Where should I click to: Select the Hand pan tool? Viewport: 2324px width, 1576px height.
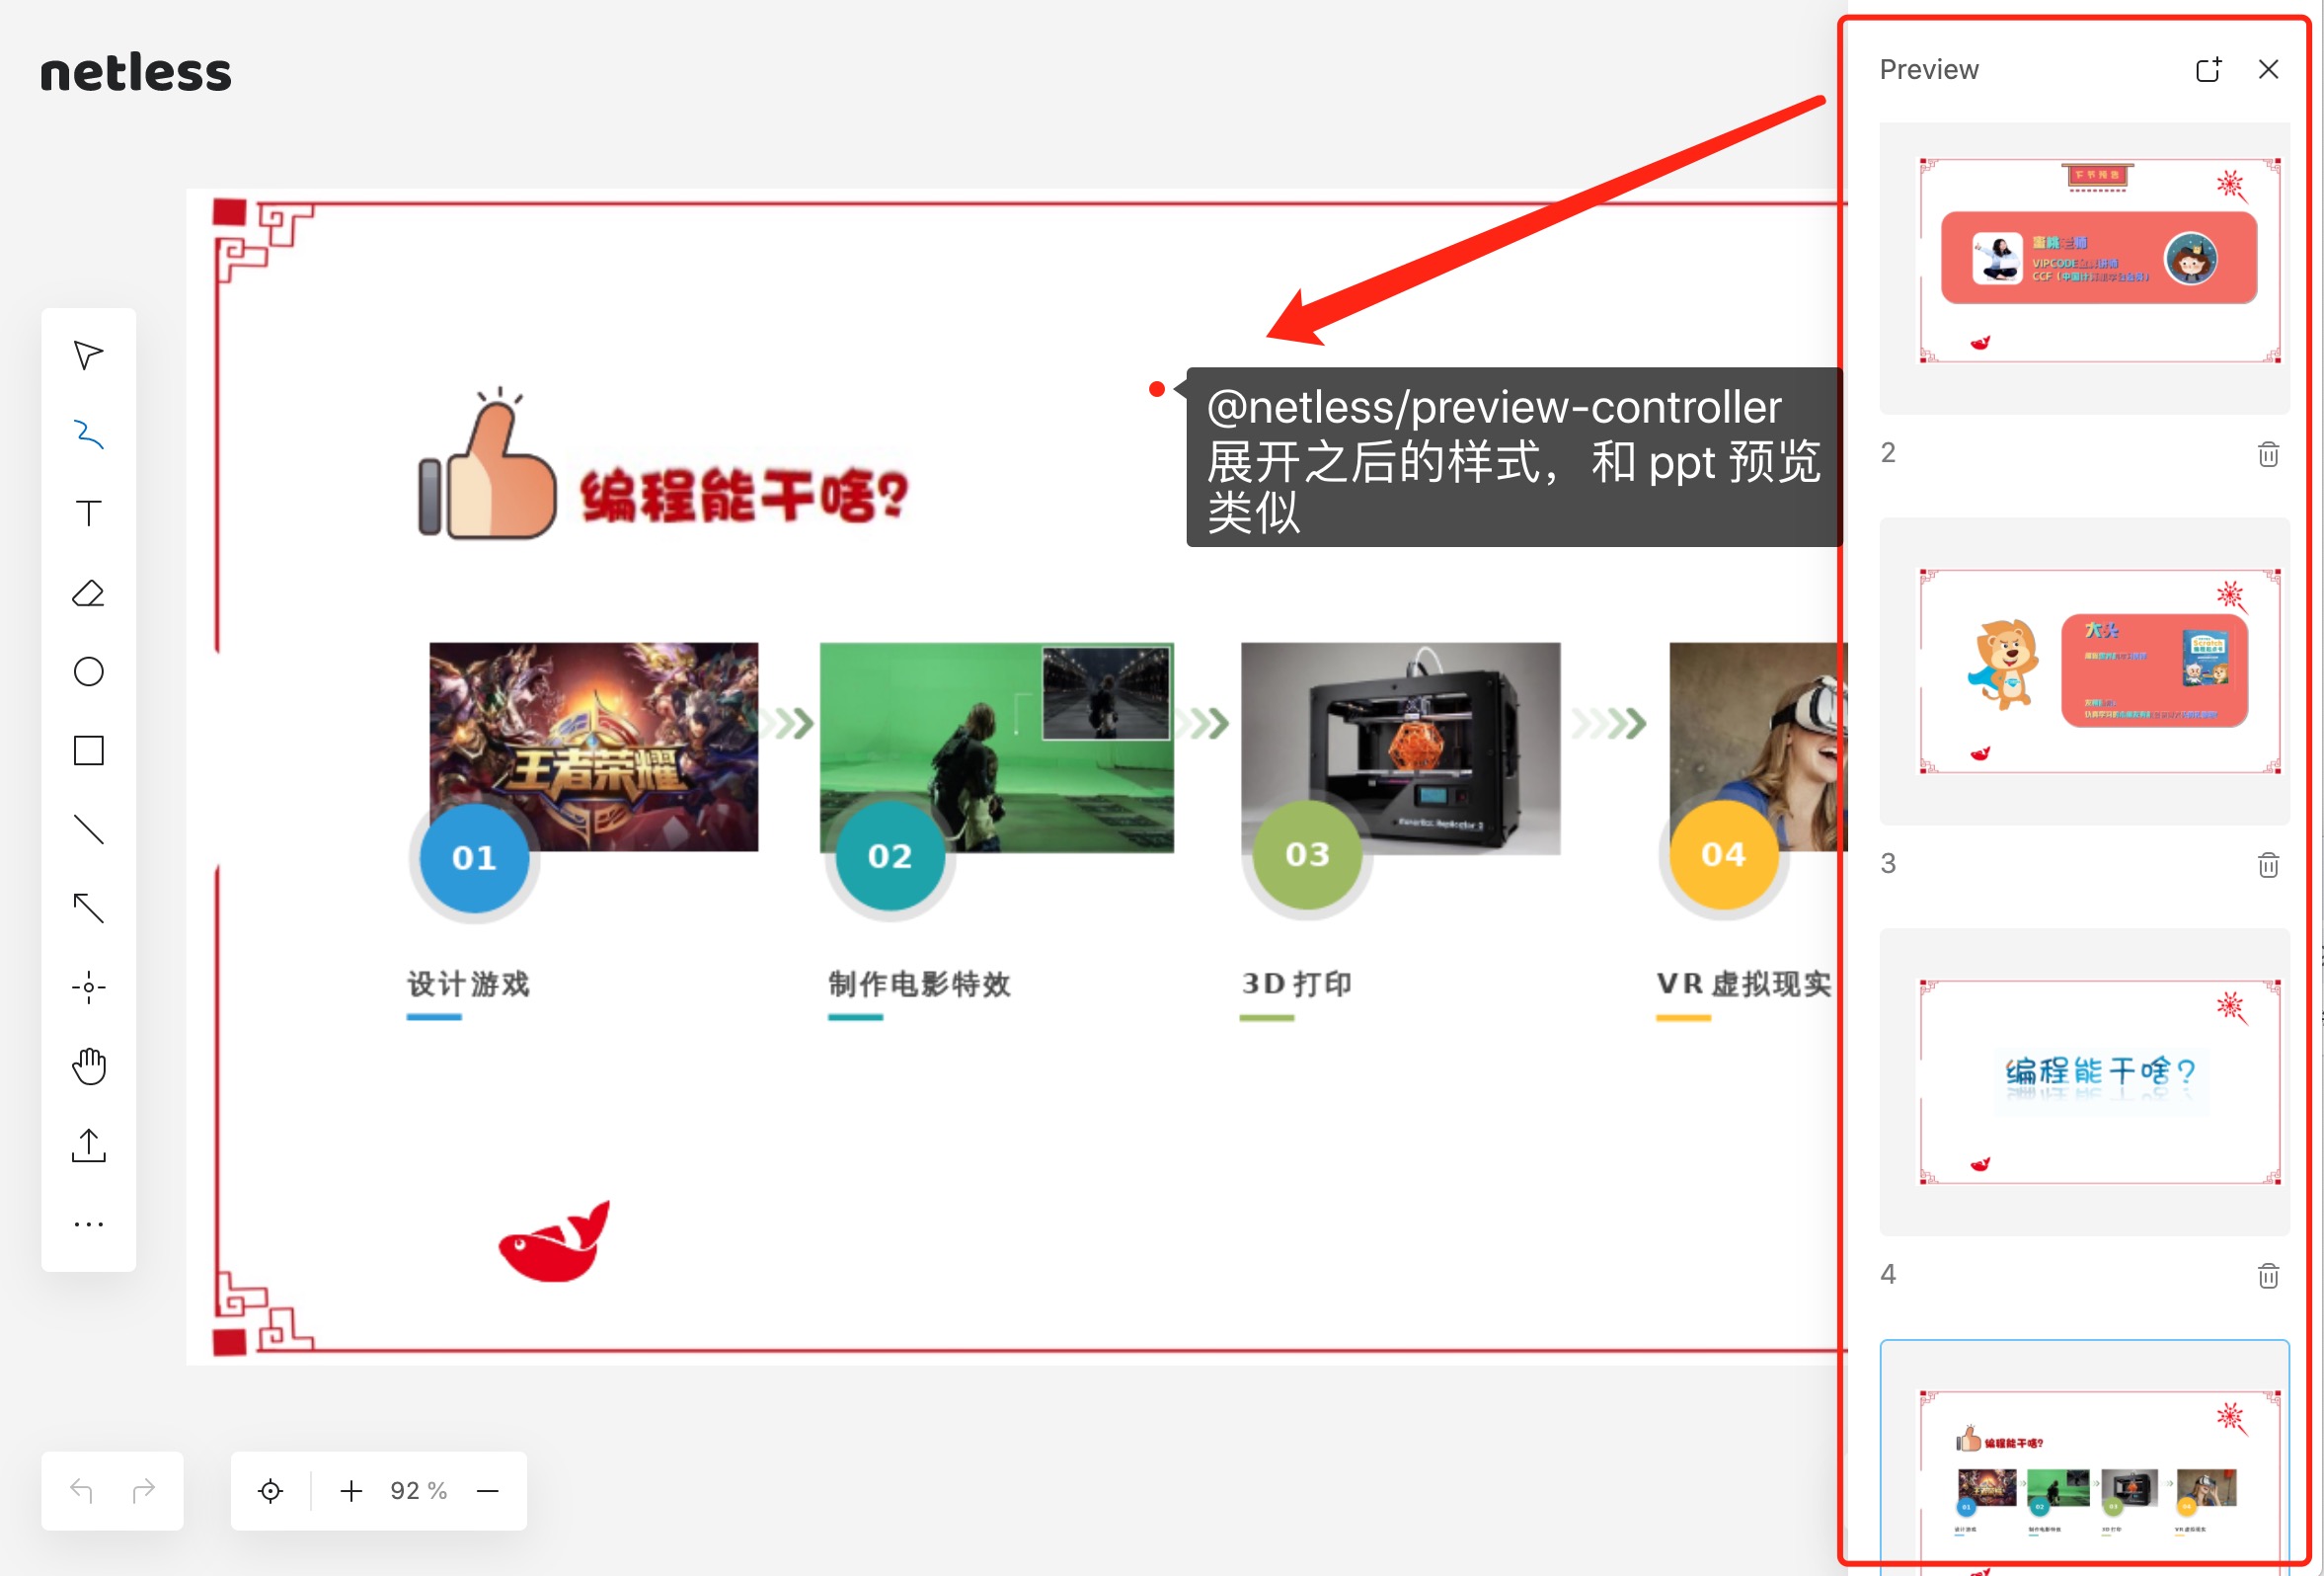point(88,1066)
